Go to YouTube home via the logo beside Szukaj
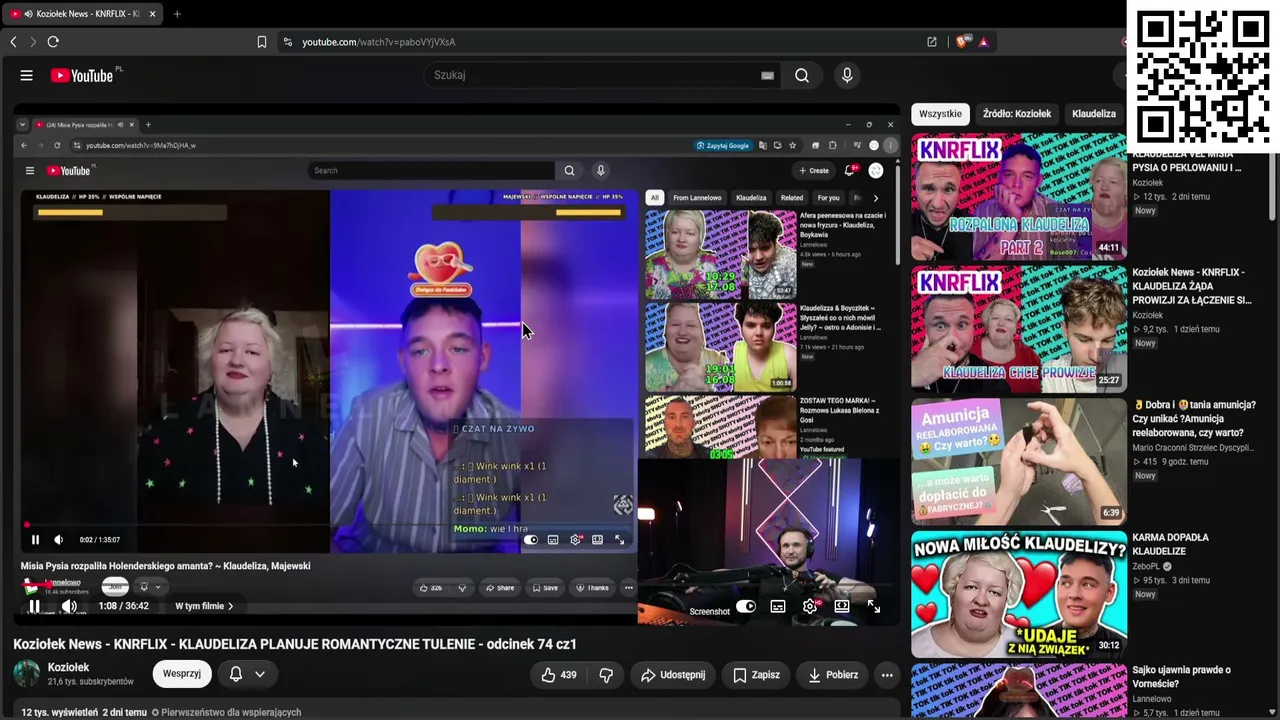 pos(84,75)
